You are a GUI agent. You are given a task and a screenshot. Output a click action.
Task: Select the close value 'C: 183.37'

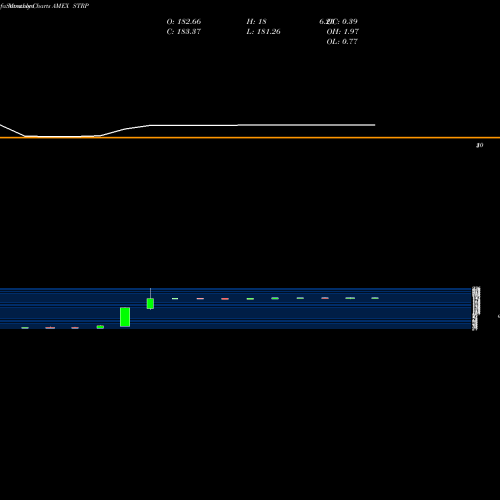[184, 32]
